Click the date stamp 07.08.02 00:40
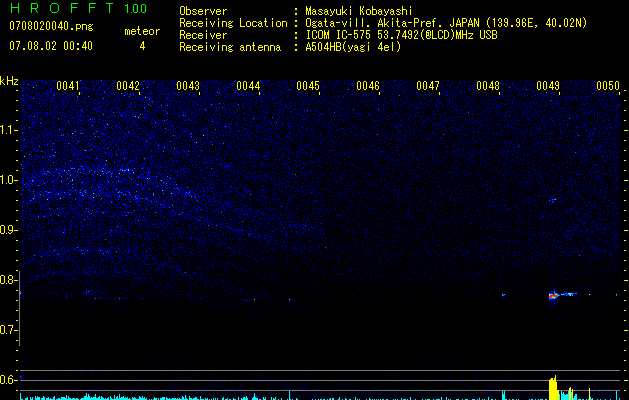Image resolution: width=629 pixels, height=400 pixels. 51,46
